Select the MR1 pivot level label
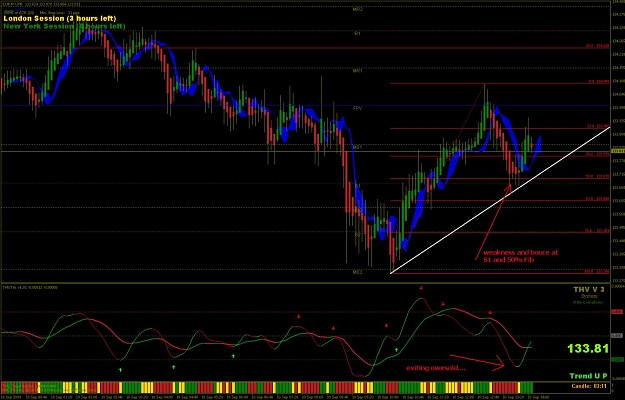The height and width of the screenshot is (400, 625). [x=357, y=71]
